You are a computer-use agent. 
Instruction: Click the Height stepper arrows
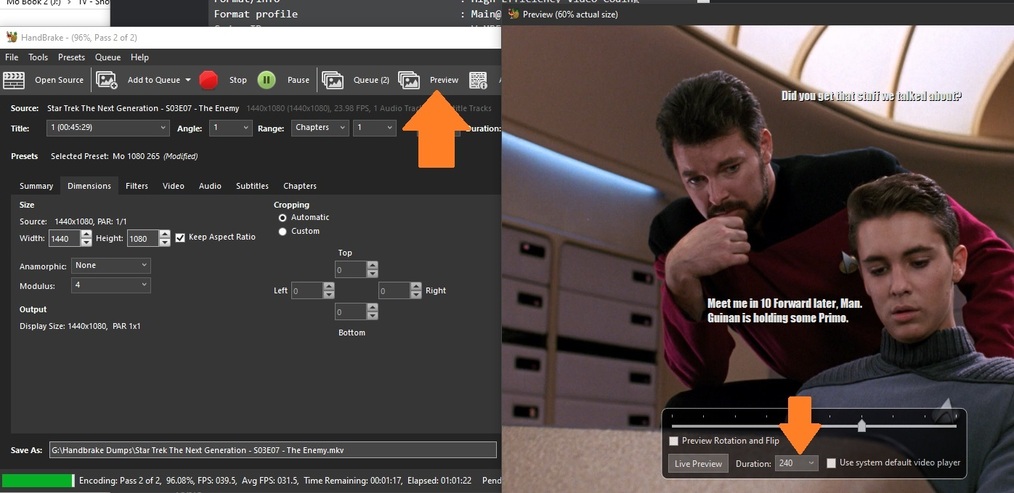coord(165,239)
